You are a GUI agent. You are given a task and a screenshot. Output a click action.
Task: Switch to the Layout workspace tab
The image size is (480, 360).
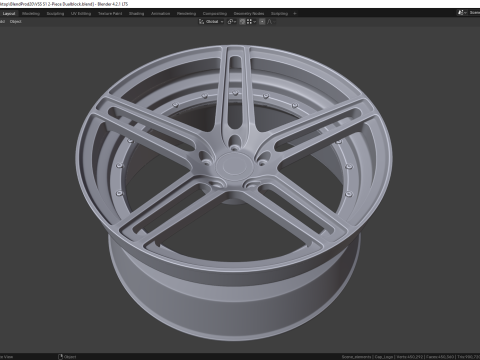(x=9, y=14)
